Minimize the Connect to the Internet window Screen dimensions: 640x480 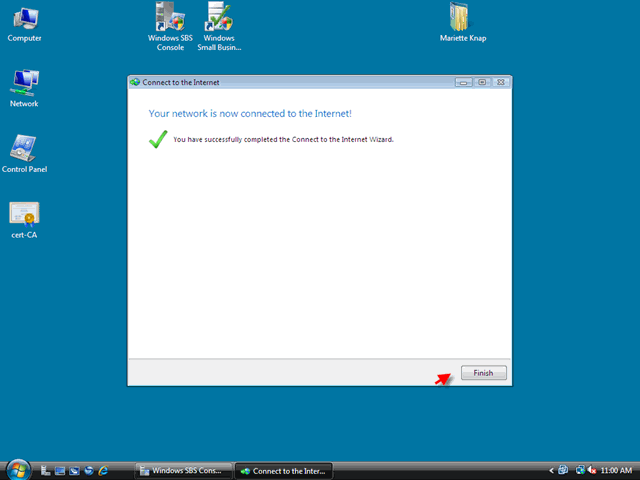click(464, 82)
